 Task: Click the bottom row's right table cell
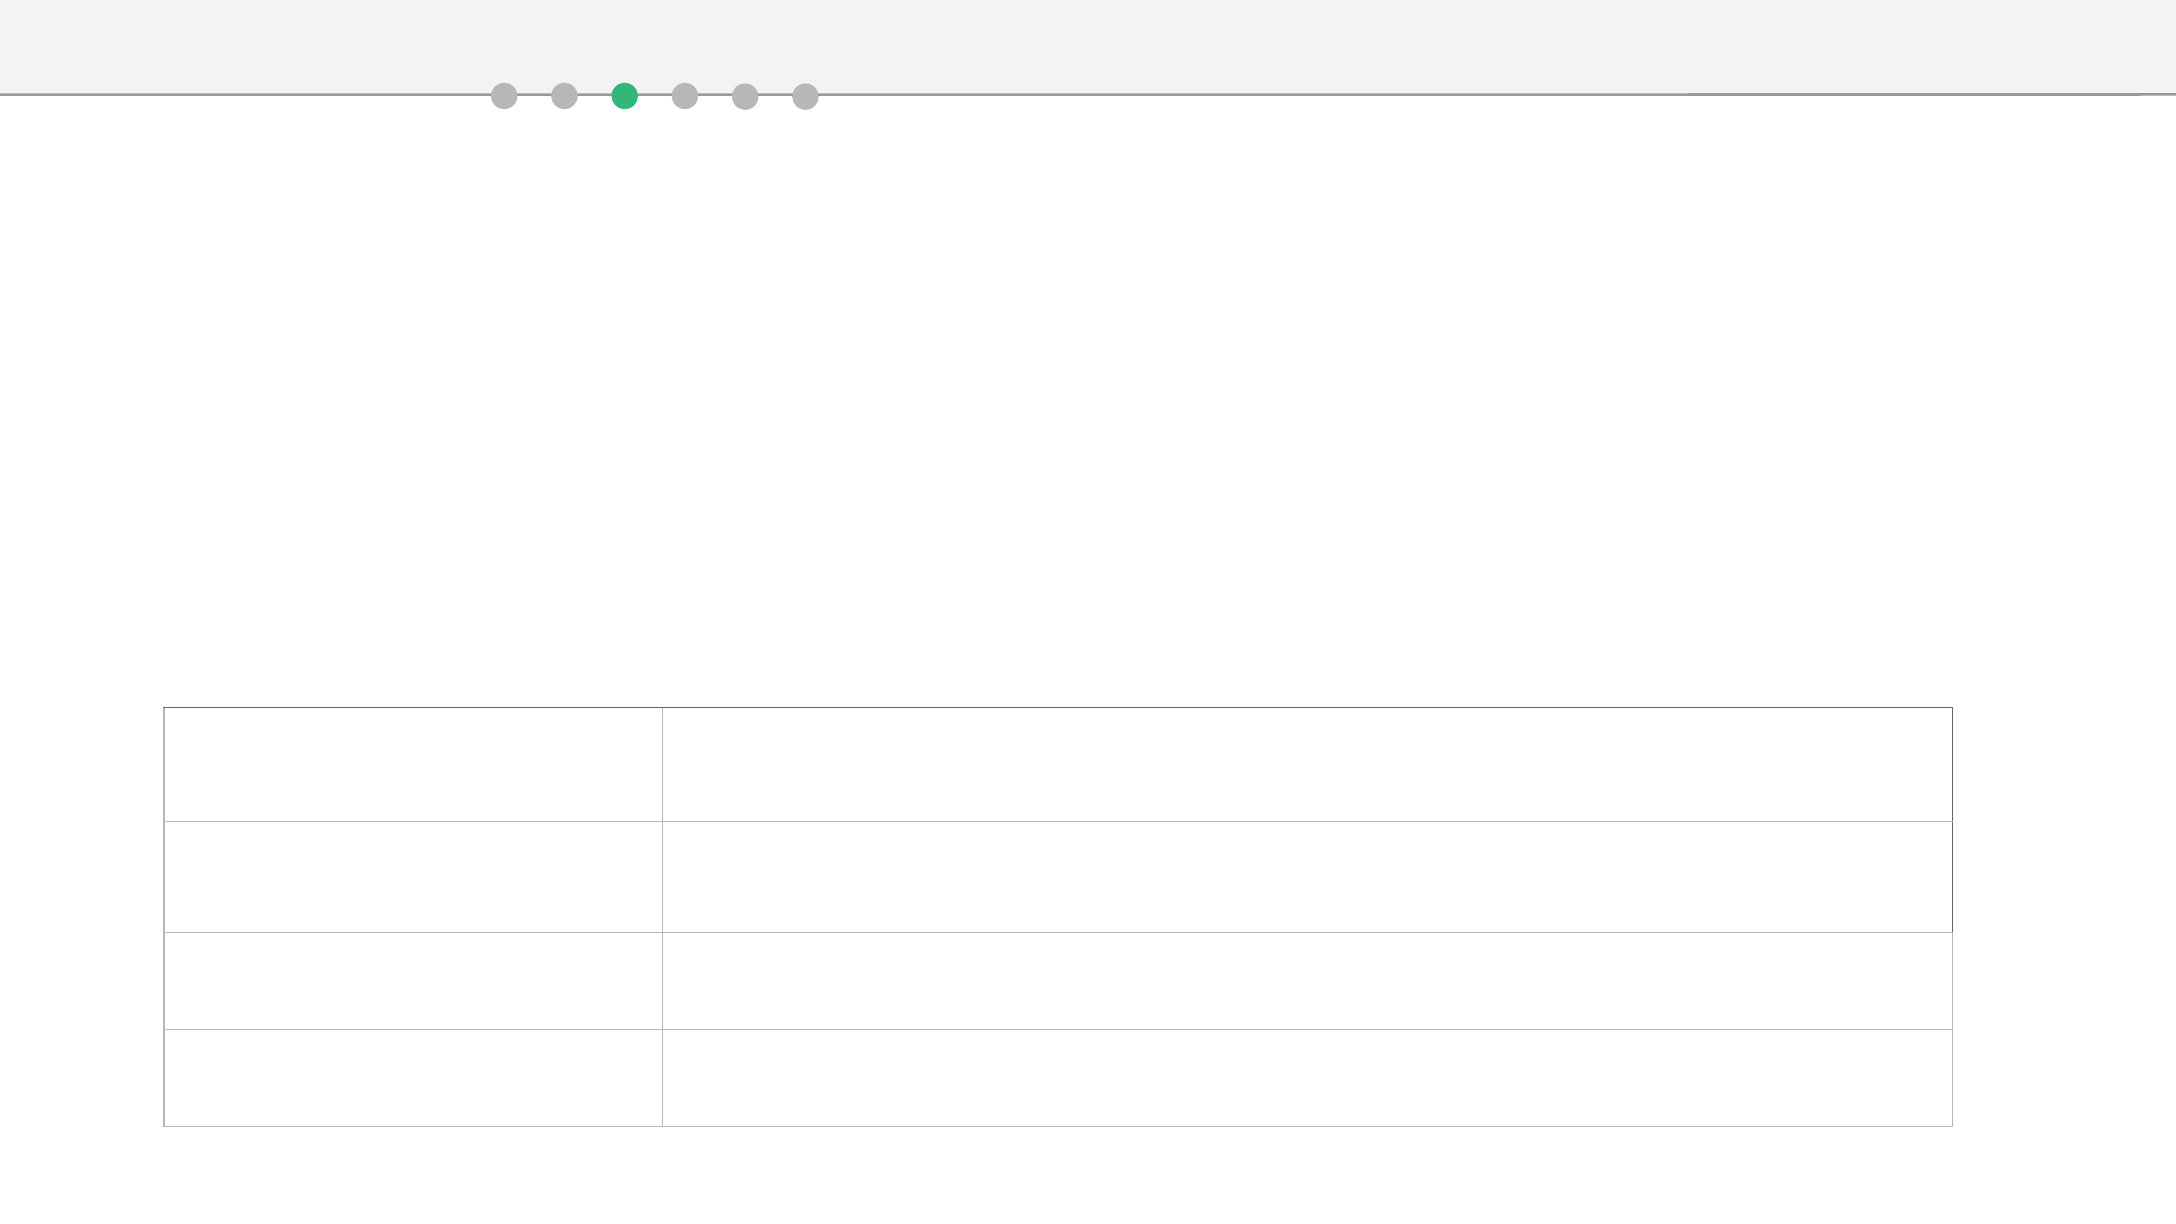[x=1306, y=1077]
